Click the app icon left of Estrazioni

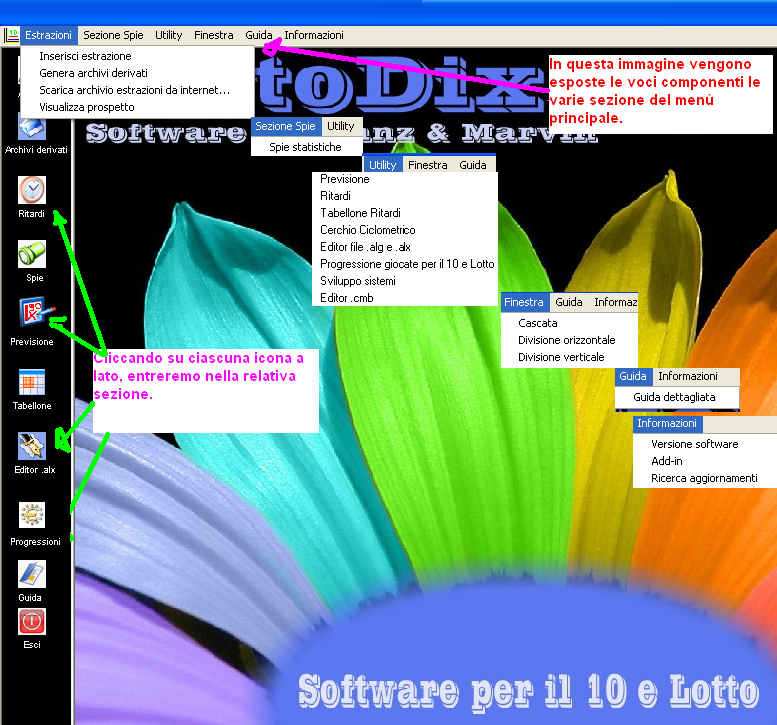click(11, 35)
